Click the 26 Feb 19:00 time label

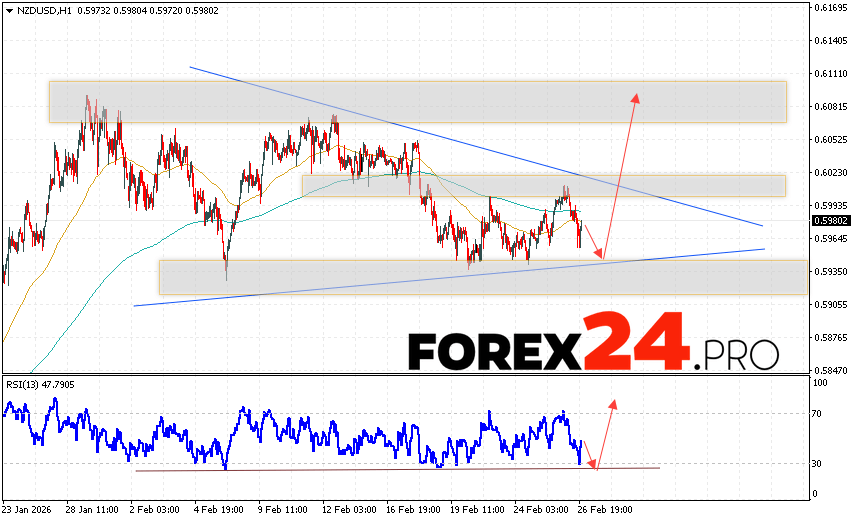click(x=604, y=508)
